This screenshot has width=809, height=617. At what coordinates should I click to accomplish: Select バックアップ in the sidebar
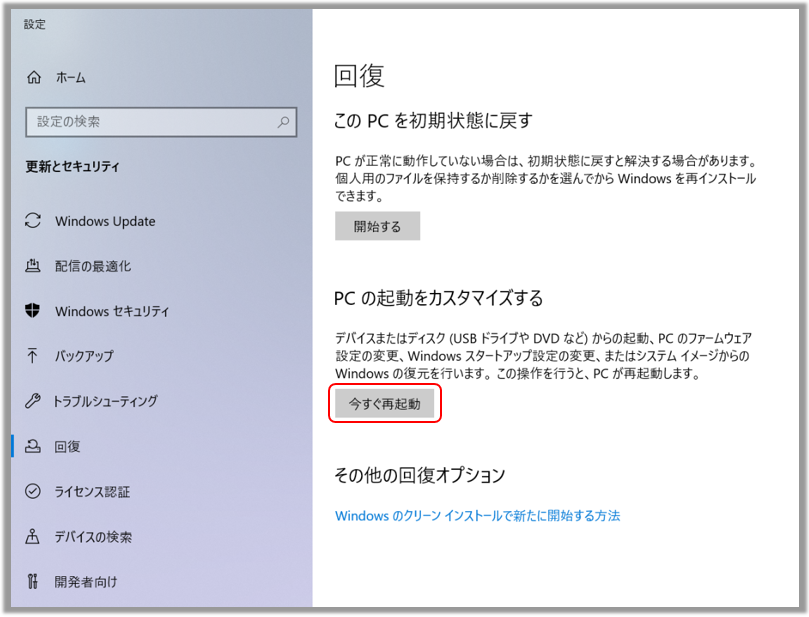[84, 356]
